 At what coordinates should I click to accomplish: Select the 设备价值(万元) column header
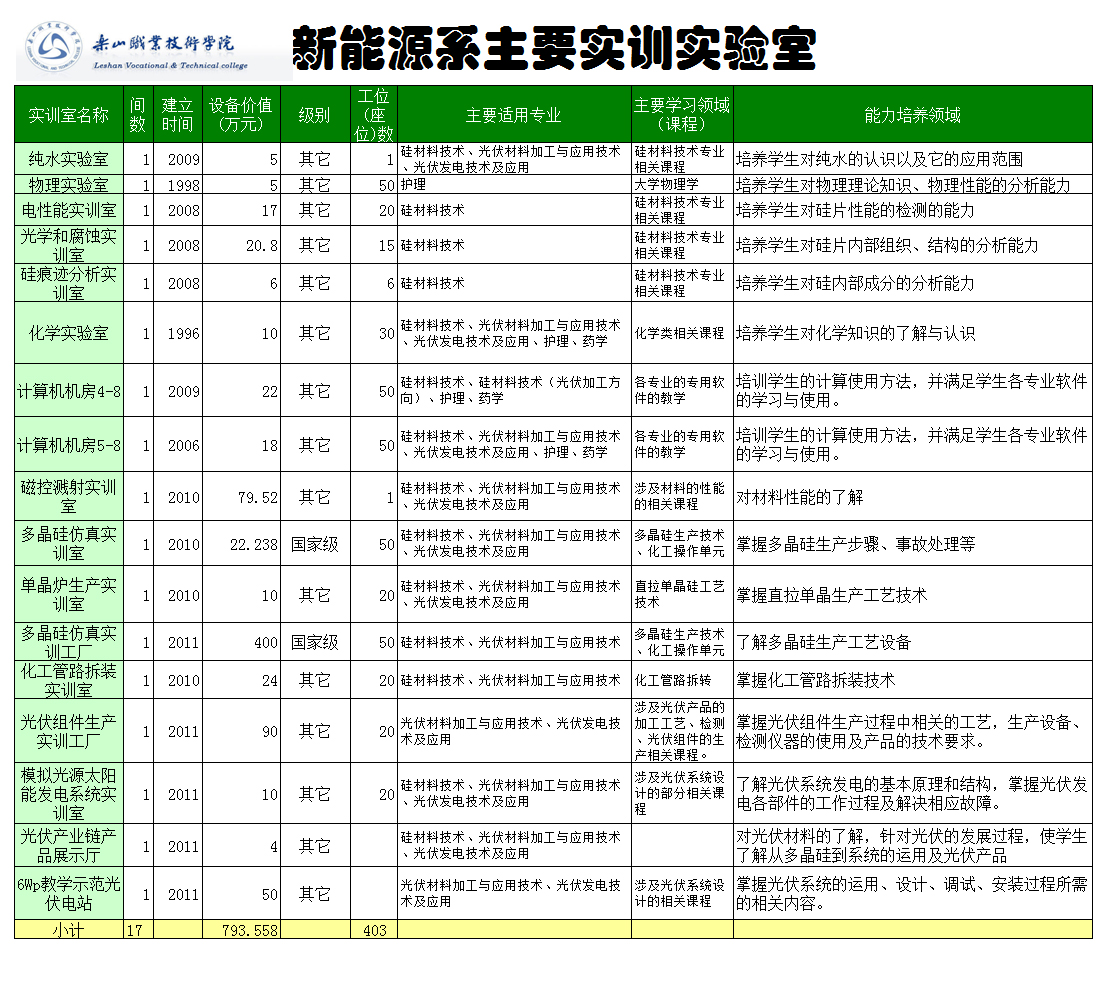click(241, 115)
